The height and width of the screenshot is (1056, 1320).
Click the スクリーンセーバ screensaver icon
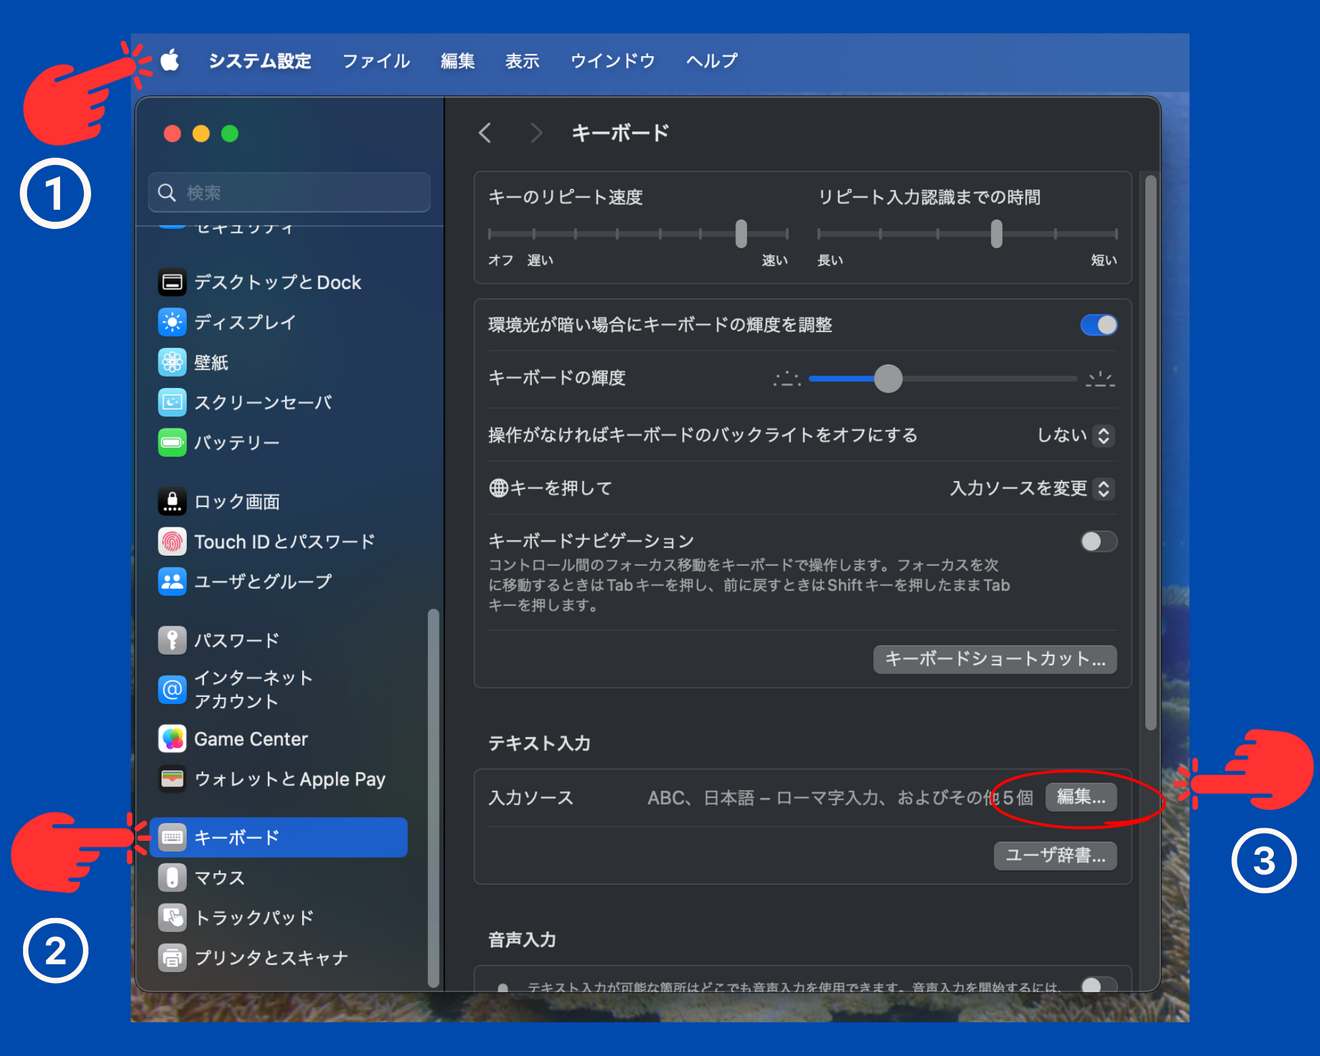(x=172, y=402)
